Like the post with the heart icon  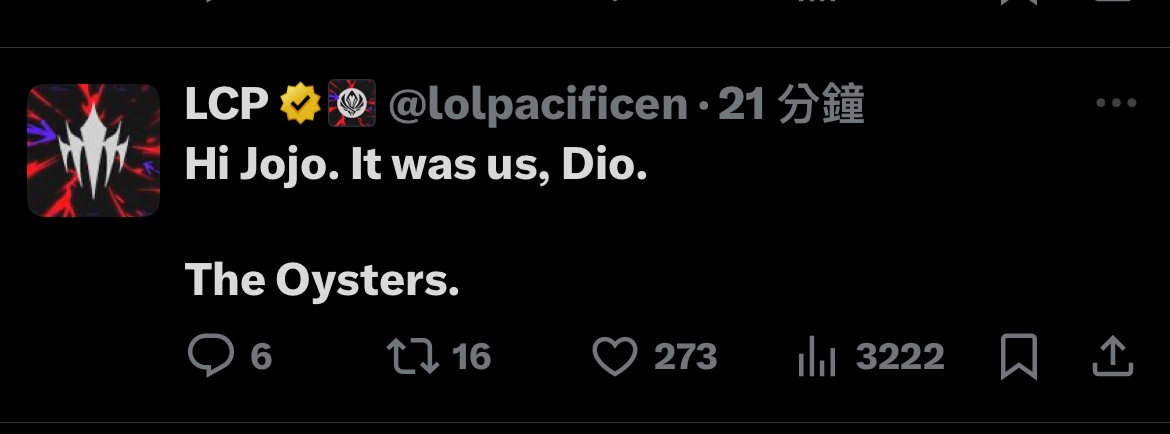(615, 357)
